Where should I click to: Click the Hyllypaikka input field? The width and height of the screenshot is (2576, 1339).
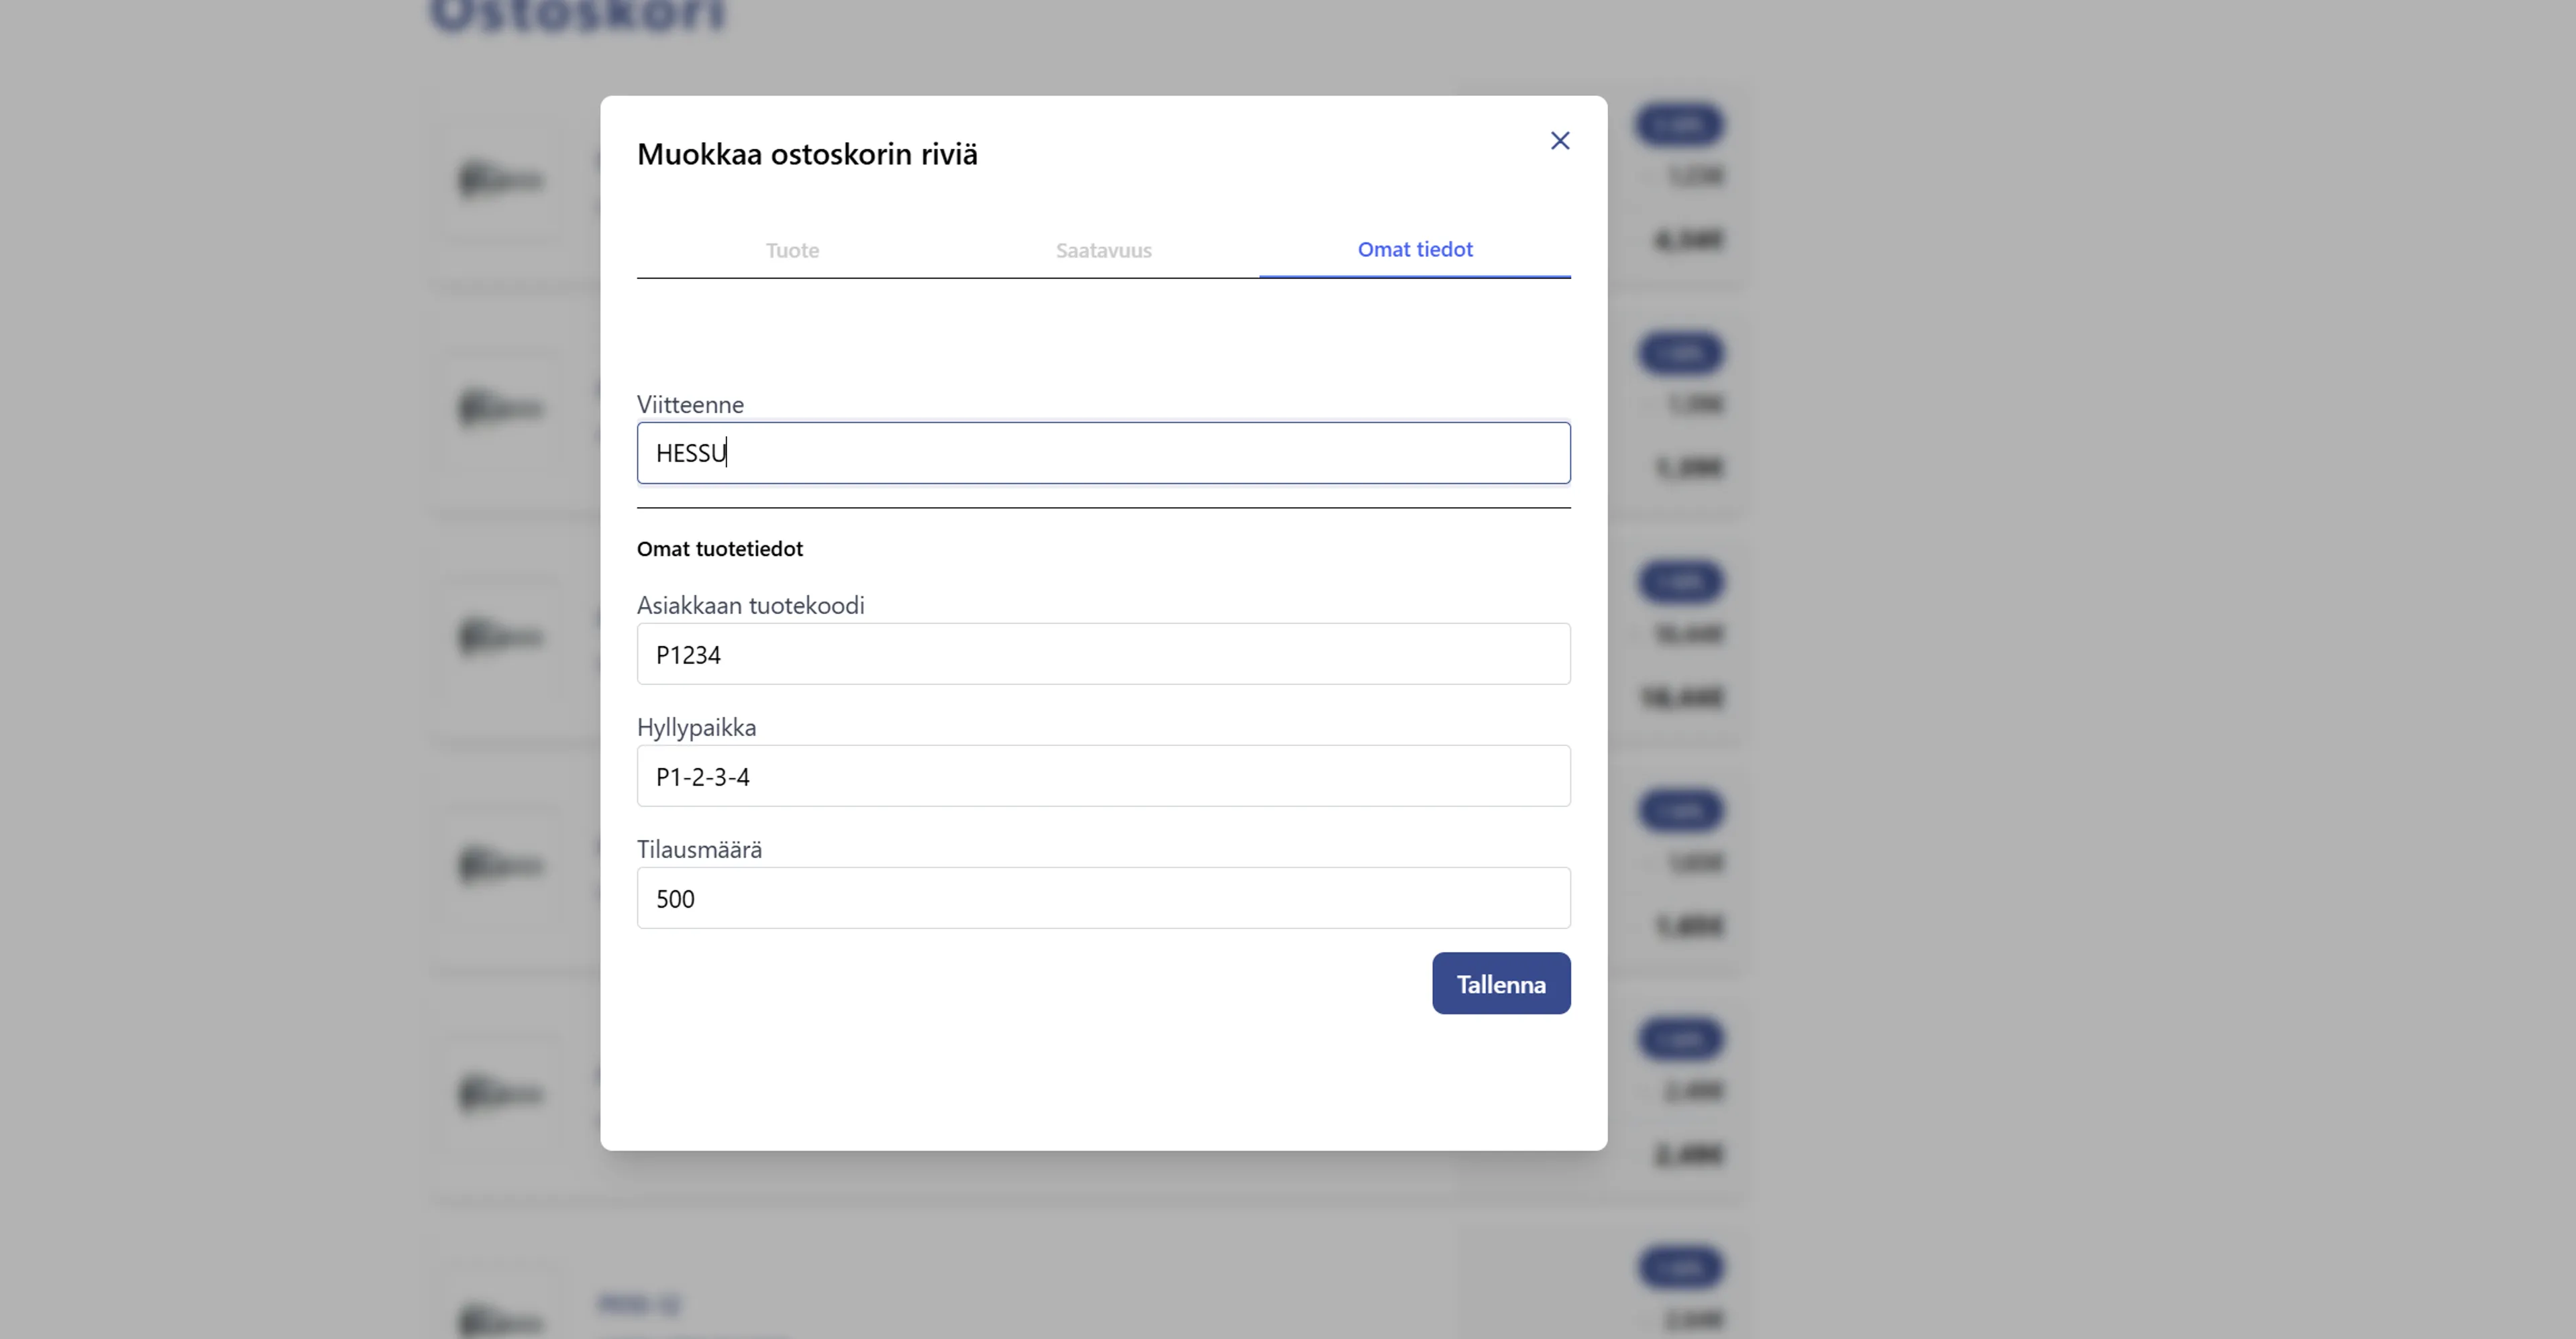pos(1103,776)
